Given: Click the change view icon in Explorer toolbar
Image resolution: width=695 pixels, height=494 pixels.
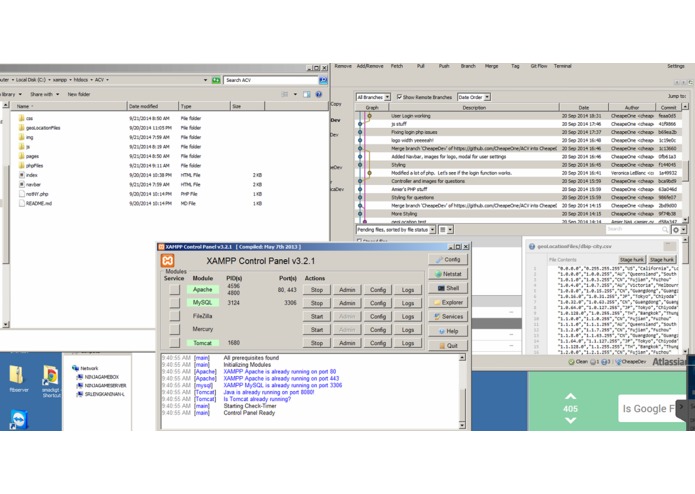Looking at the screenshot, I should click(285, 94).
